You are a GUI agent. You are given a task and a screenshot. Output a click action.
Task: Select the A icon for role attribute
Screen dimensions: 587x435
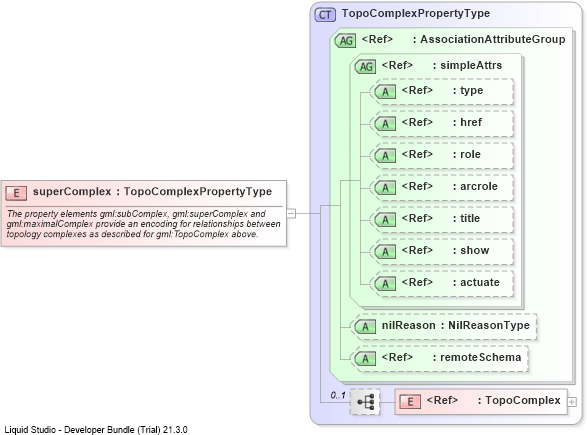point(385,156)
